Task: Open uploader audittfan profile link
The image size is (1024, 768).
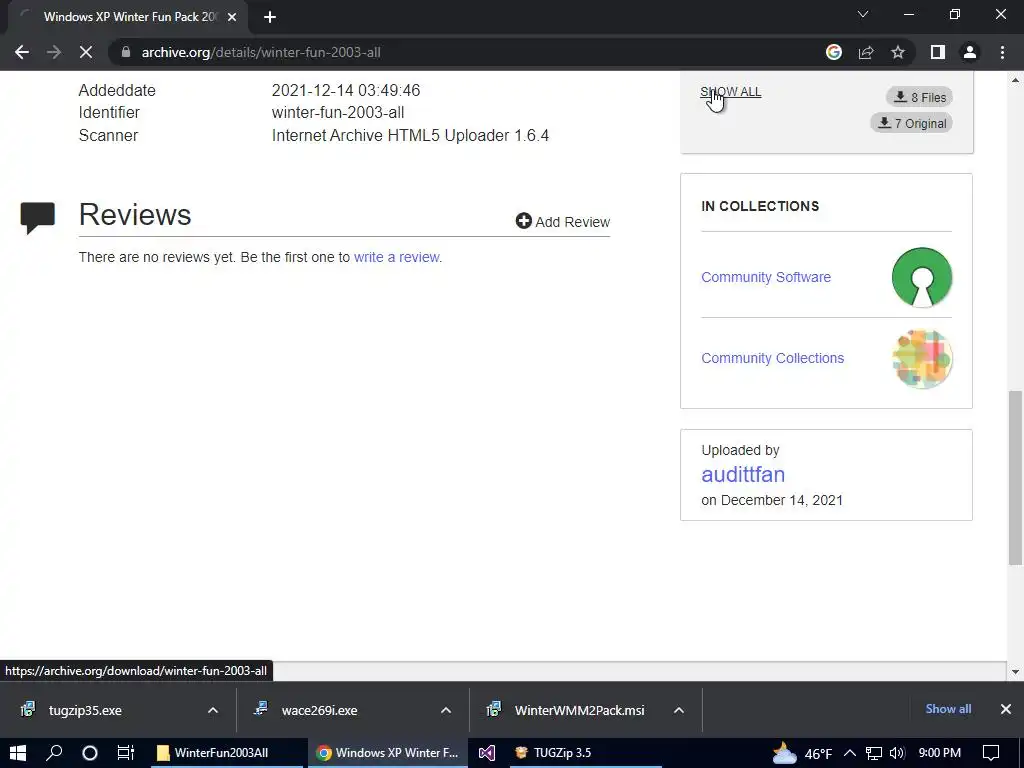Action: [743, 474]
